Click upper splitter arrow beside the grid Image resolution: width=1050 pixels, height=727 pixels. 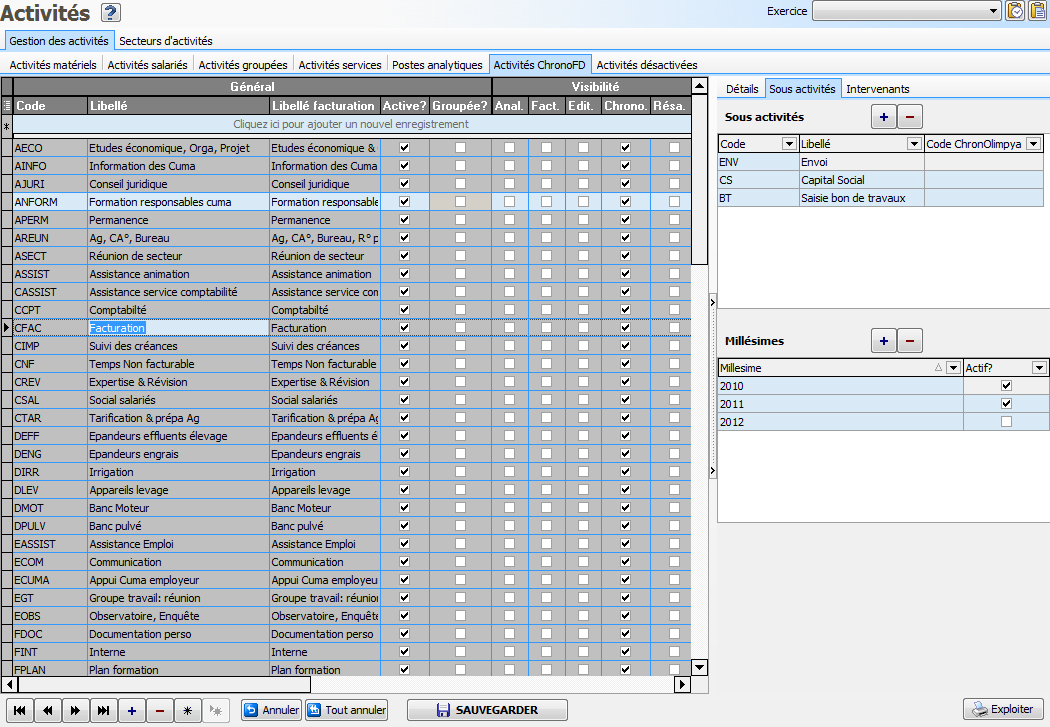(x=712, y=303)
